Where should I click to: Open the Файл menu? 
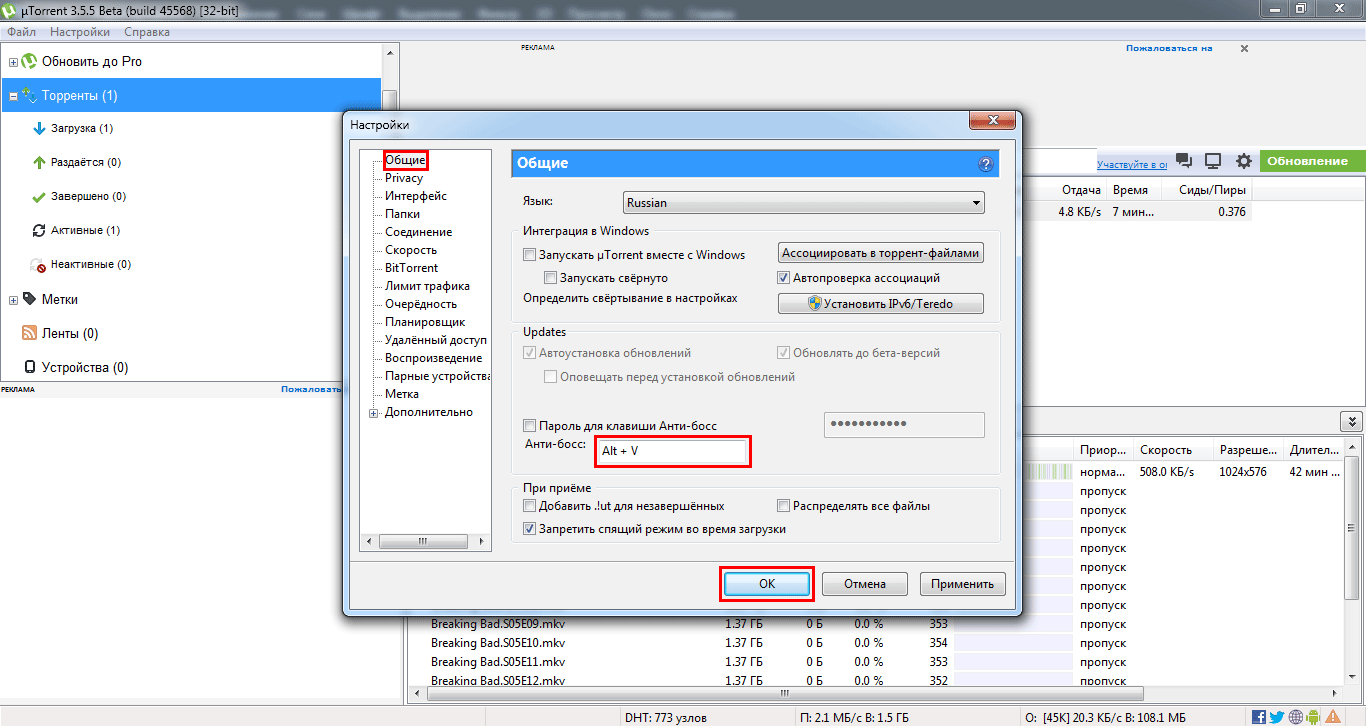[x=21, y=32]
